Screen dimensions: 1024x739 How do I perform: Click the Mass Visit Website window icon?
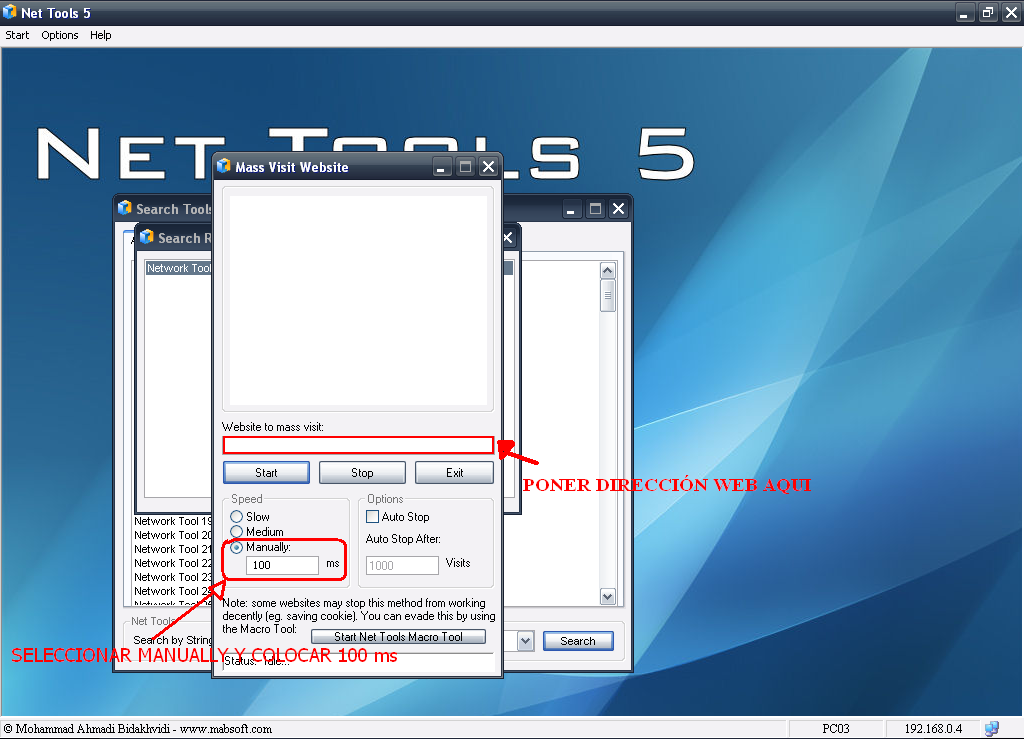pyautogui.click(x=224, y=166)
